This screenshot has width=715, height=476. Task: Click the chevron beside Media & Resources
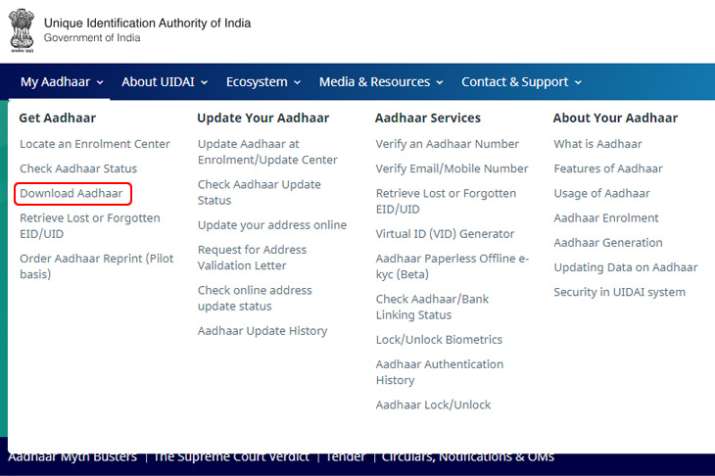click(440, 83)
